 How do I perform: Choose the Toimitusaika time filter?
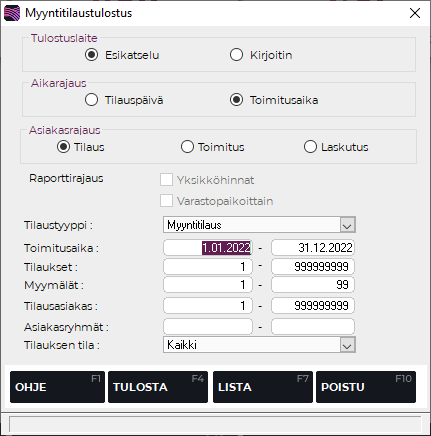point(236,100)
